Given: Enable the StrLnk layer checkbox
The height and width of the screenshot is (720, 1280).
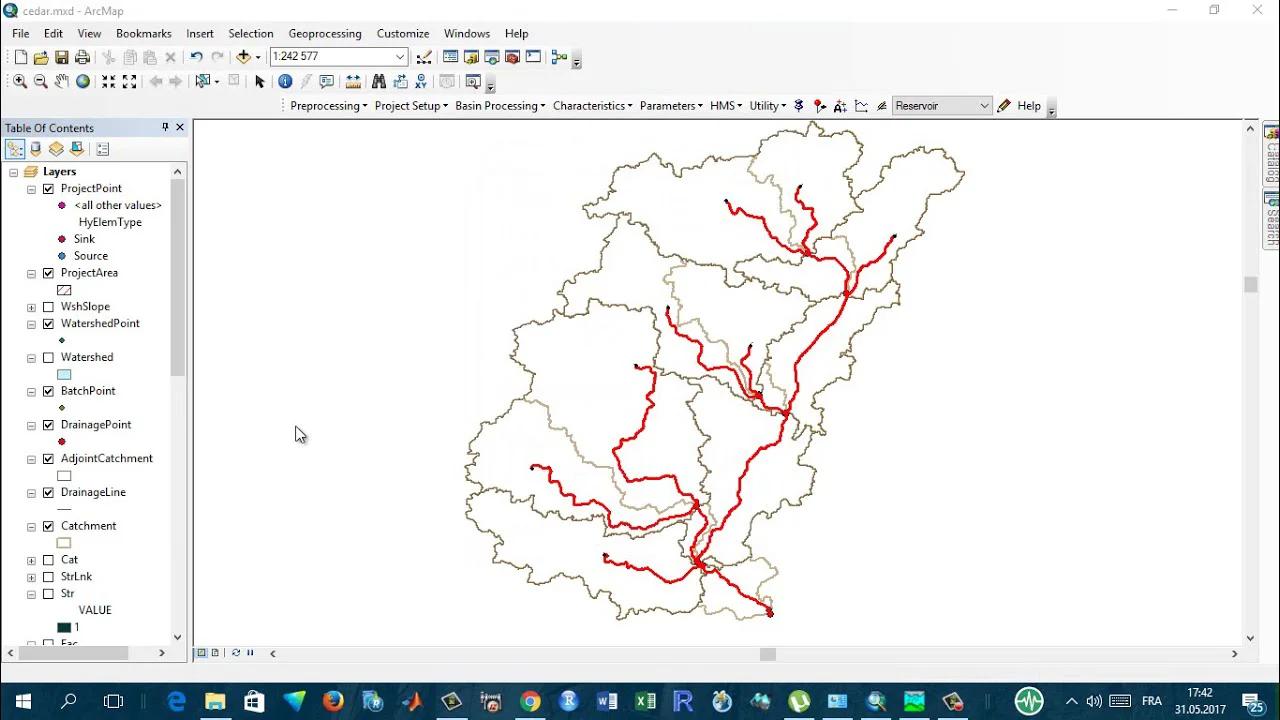Looking at the screenshot, I should click(x=48, y=577).
